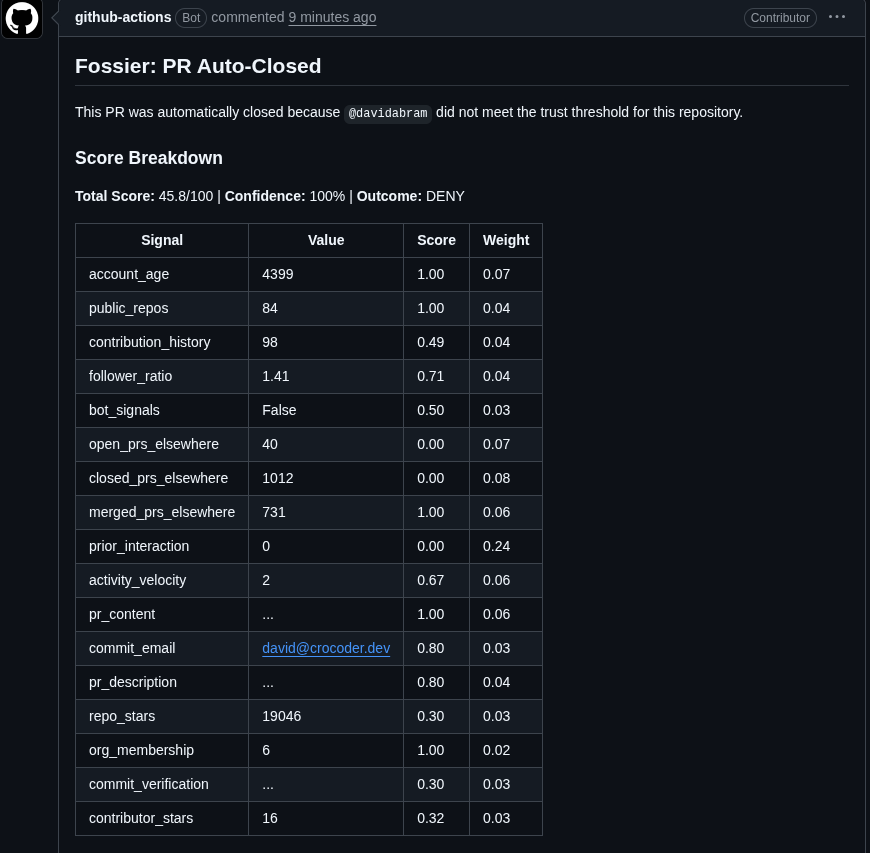Screen dimensions: 870x853
Task: Open the david@crocoder.dev email link
Action: pyautogui.click(x=326, y=648)
